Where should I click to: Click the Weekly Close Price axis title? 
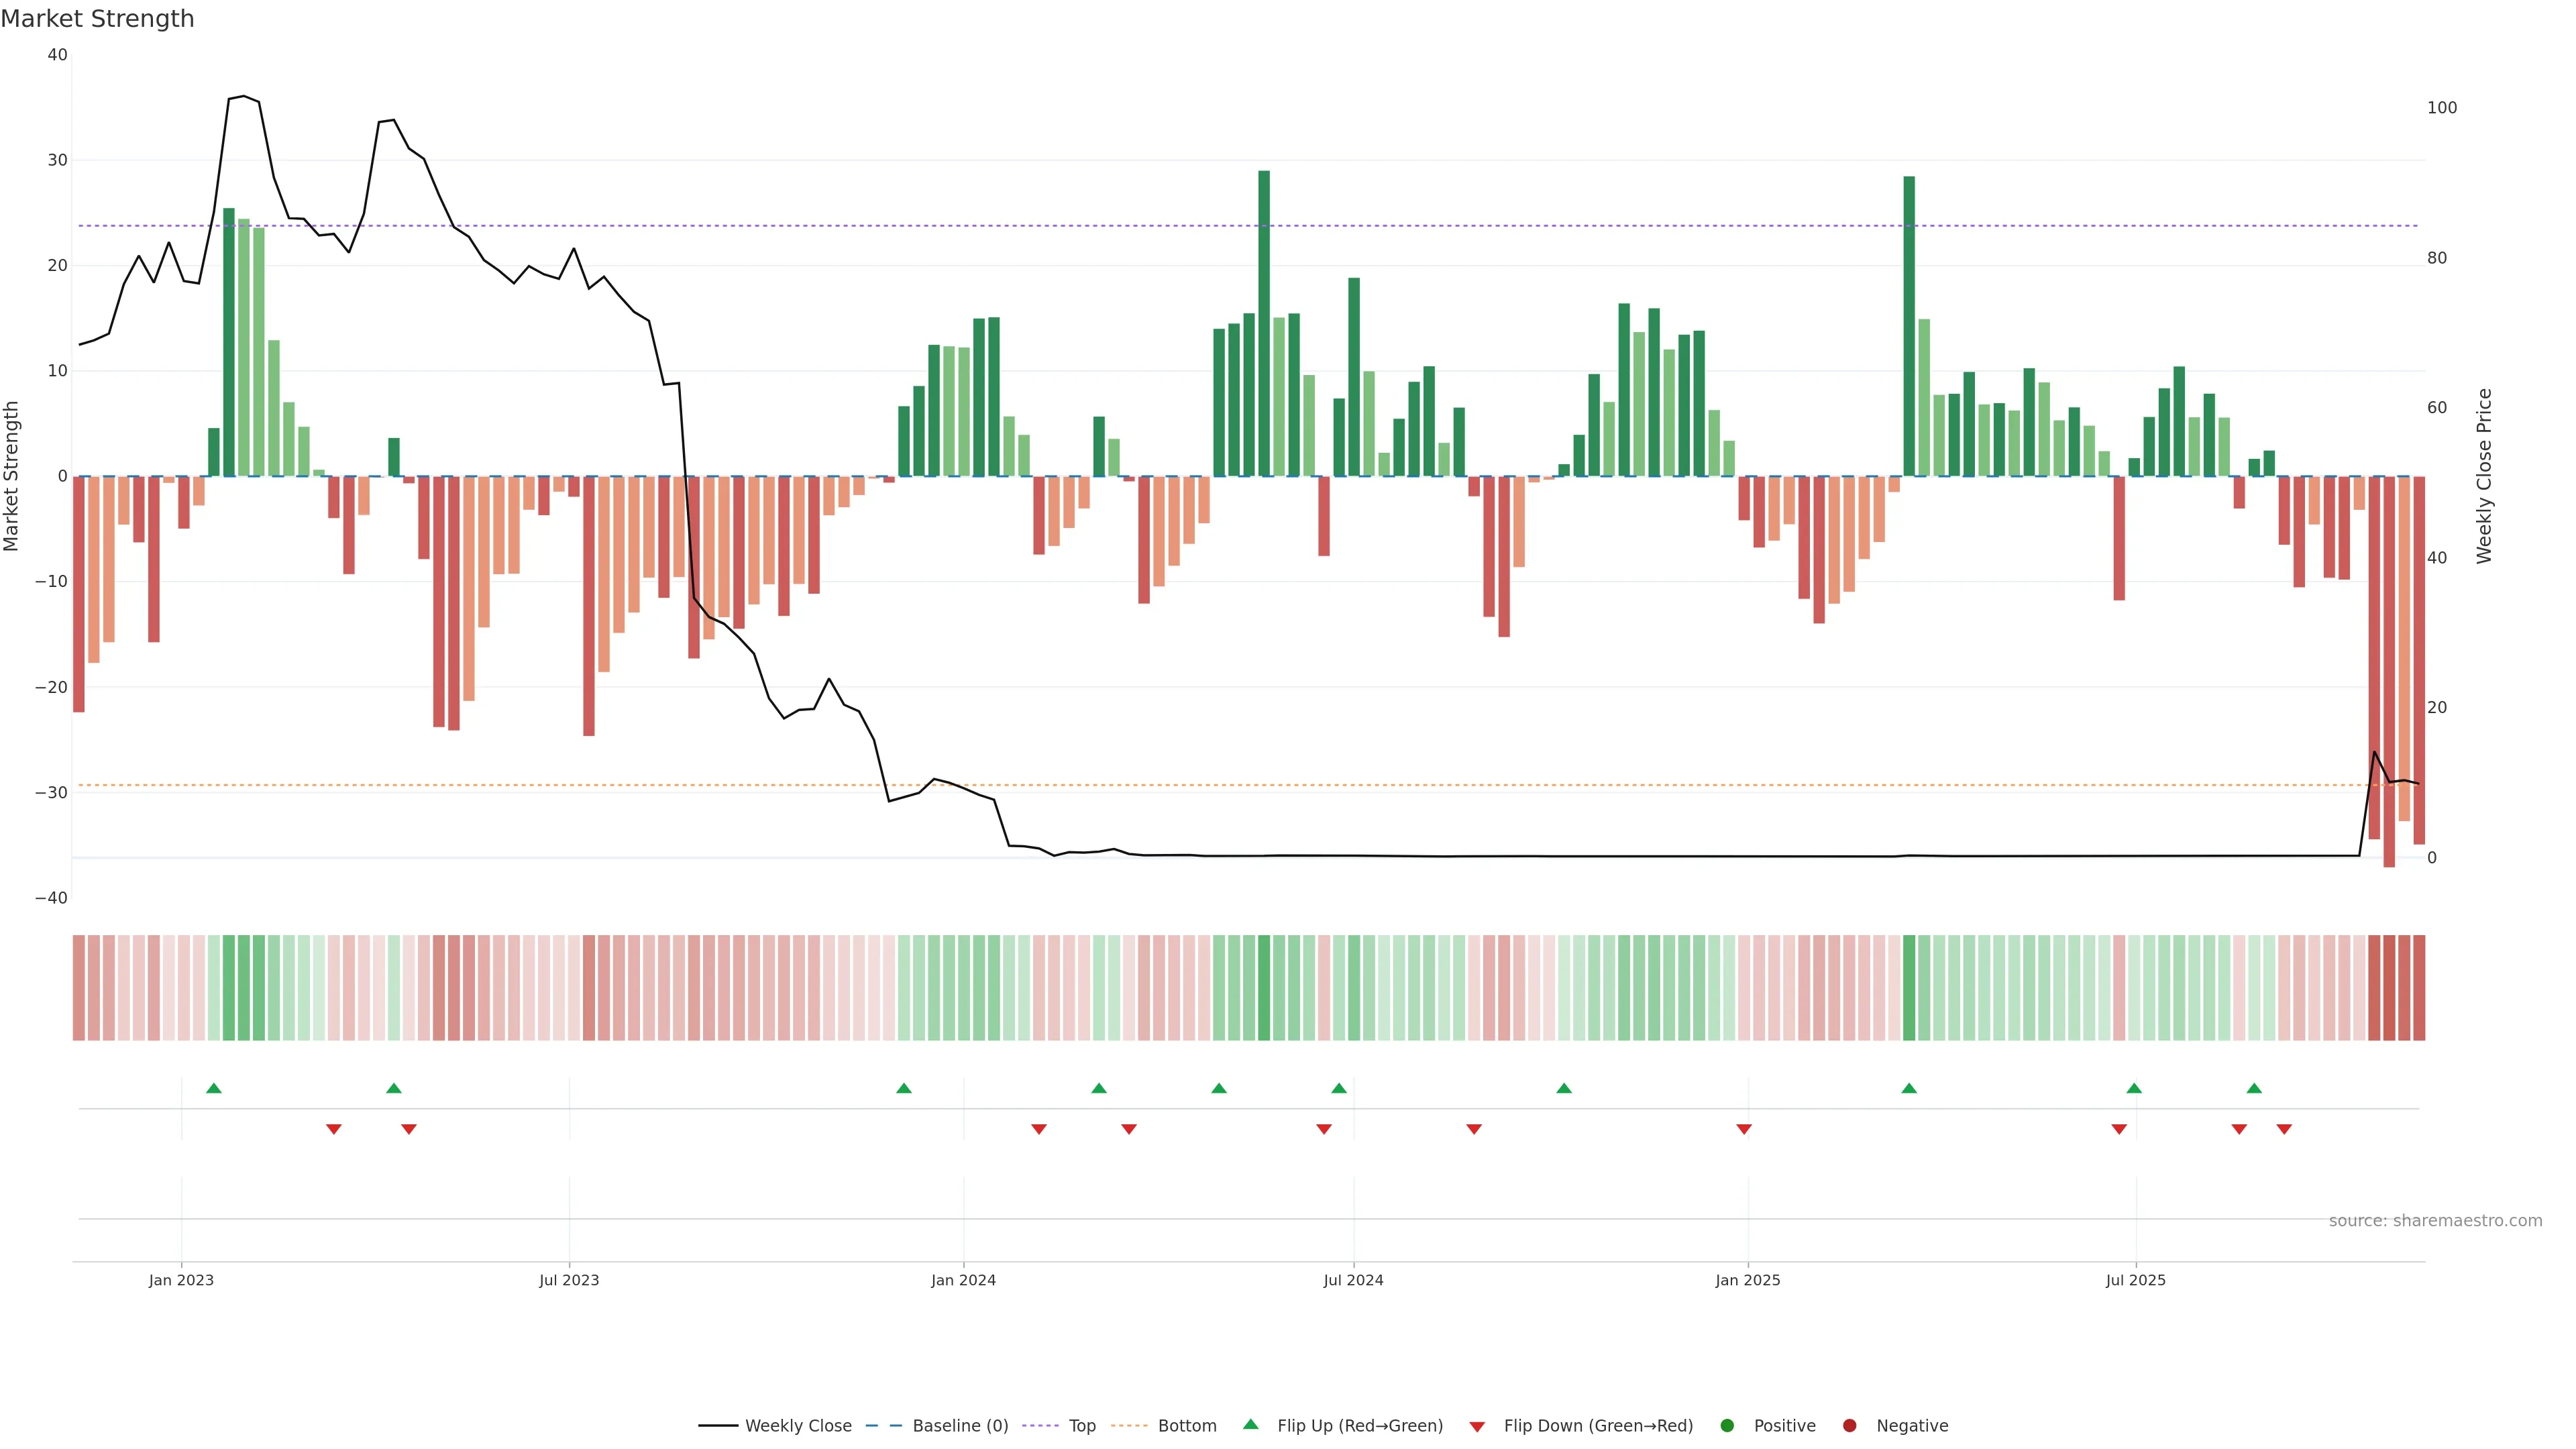click(x=2484, y=476)
